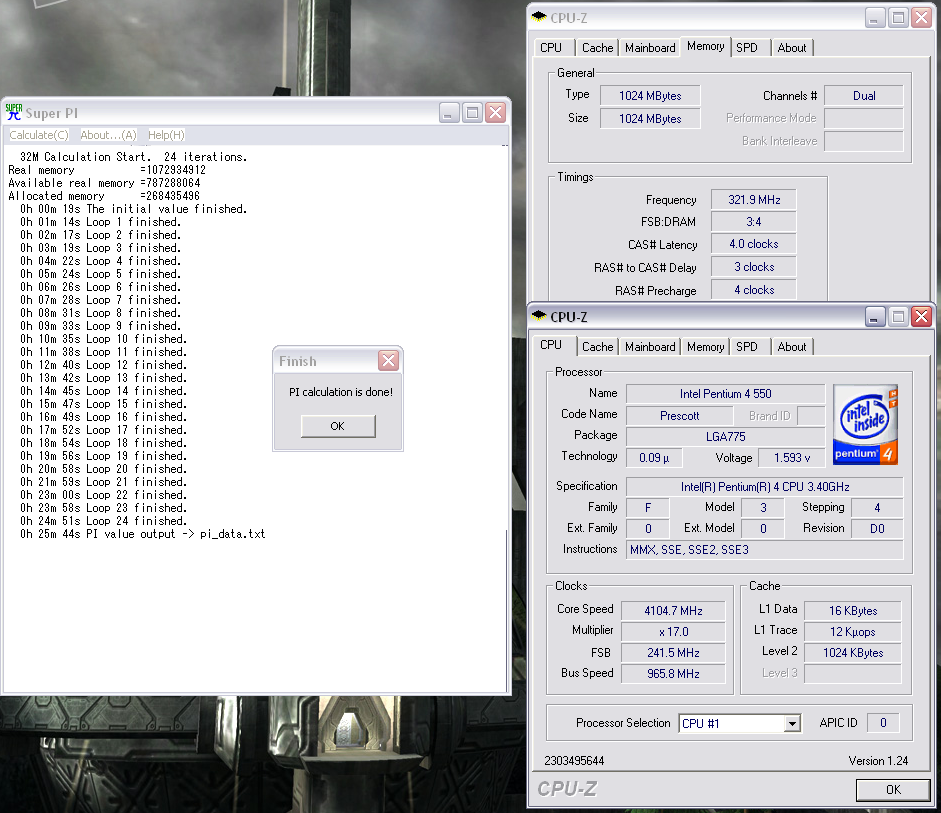Click the Code Name value 'Prescott'

tap(679, 415)
